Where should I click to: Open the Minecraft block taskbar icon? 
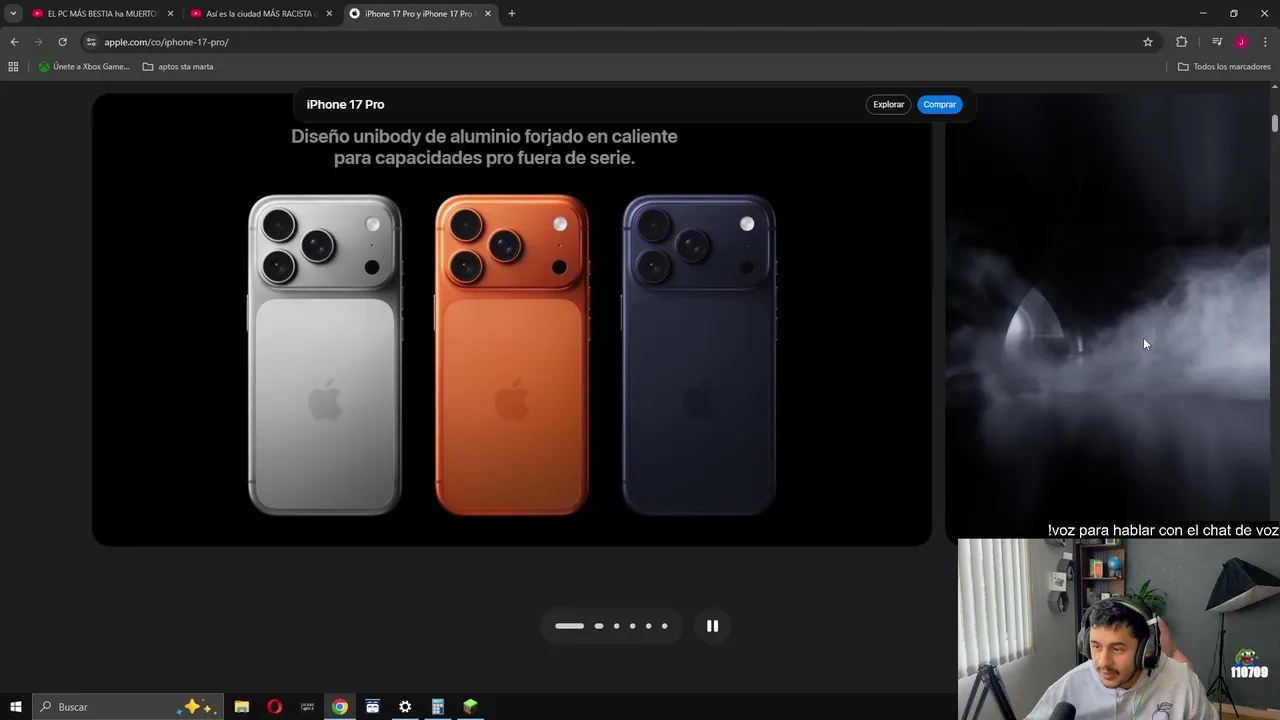(470, 707)
